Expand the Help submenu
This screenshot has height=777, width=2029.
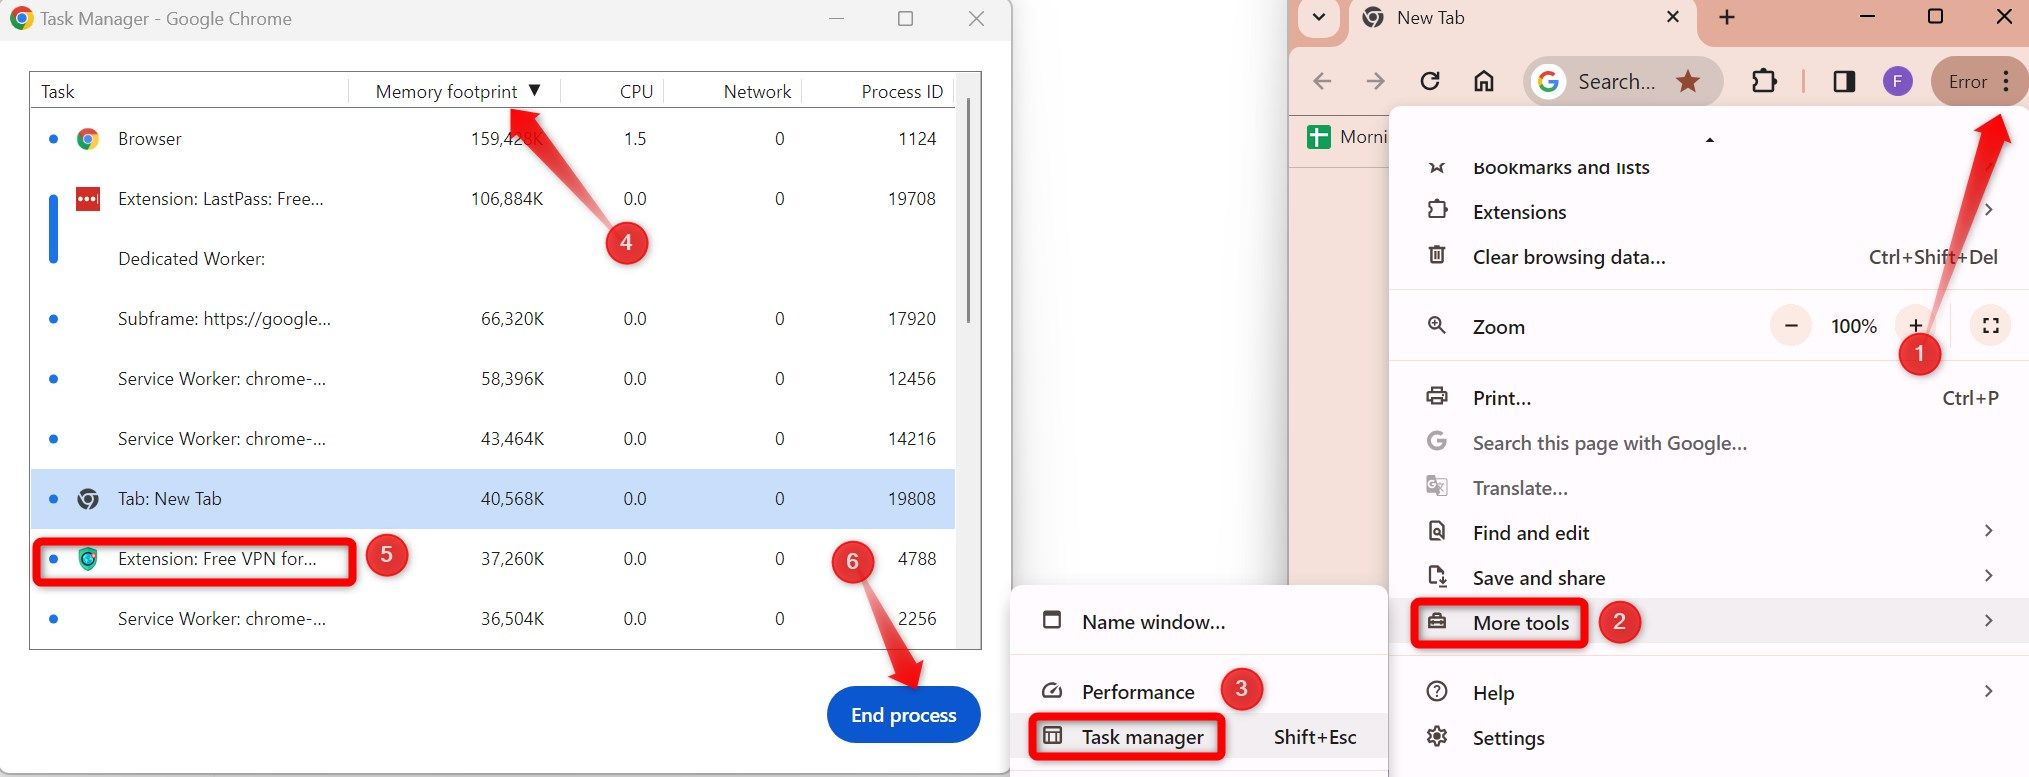coord(1709,692)
